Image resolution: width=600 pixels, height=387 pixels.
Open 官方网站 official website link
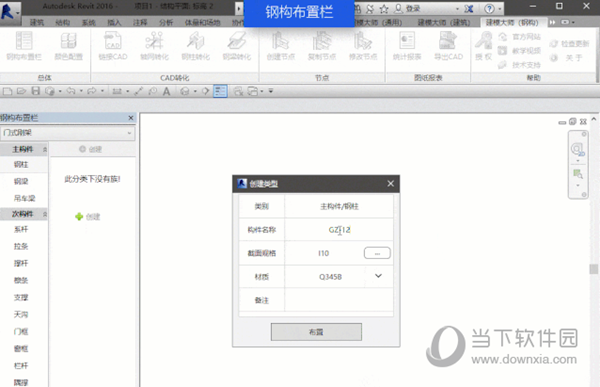(x=520, y=37)
